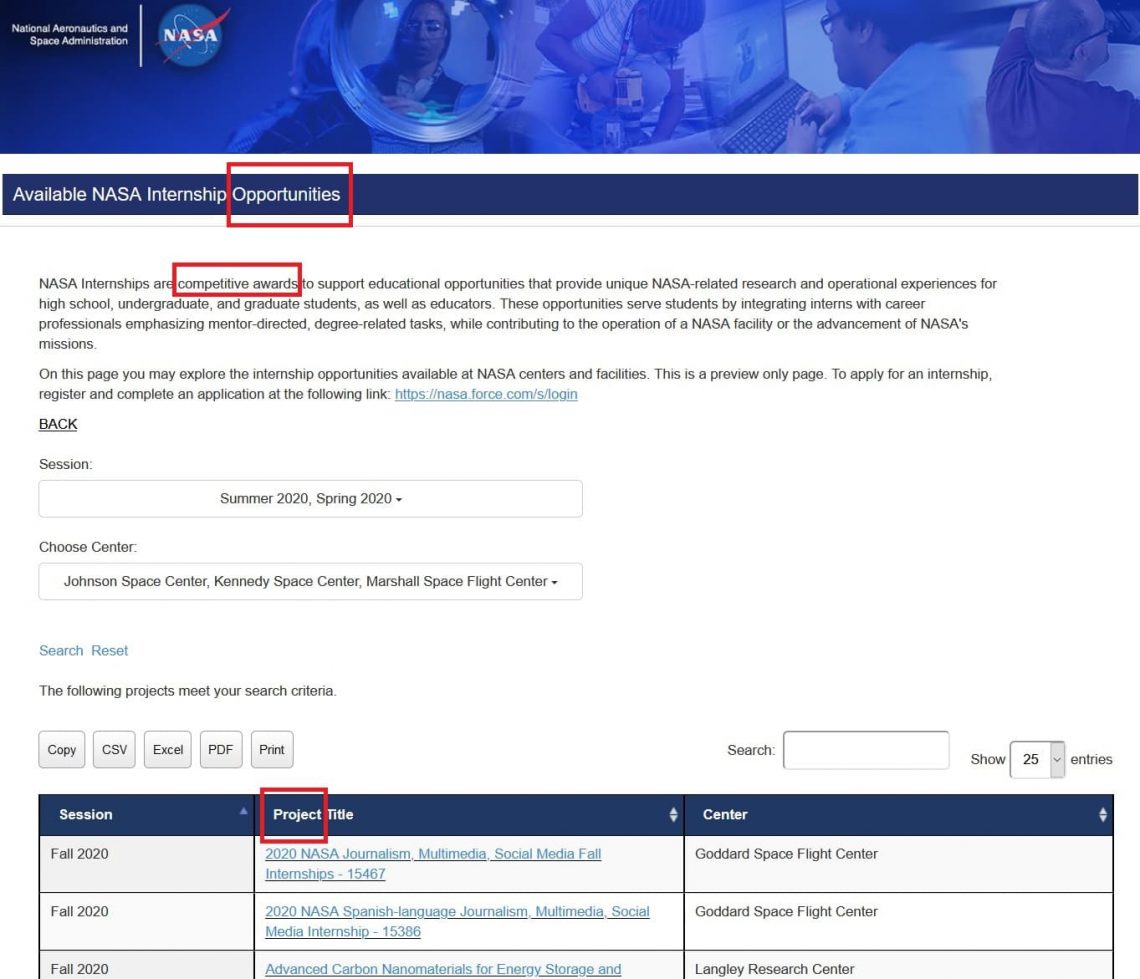Open the nasa.force.com login link
Image resolution: width=1140 pixels, height=979 pixels.
tap(486, 395)
